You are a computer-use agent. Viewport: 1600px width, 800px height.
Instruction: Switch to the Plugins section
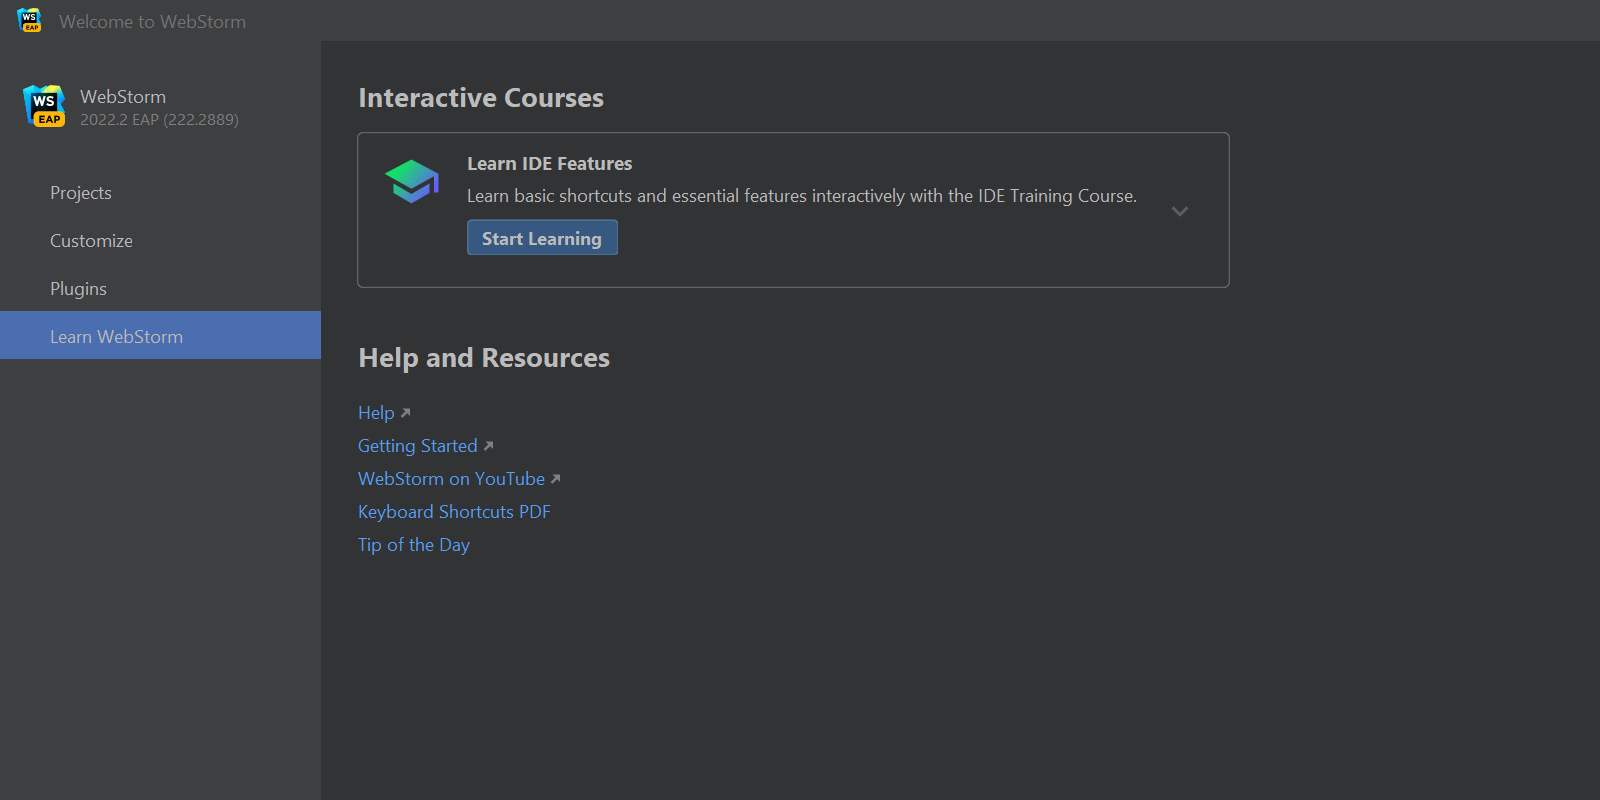[160, 289]
